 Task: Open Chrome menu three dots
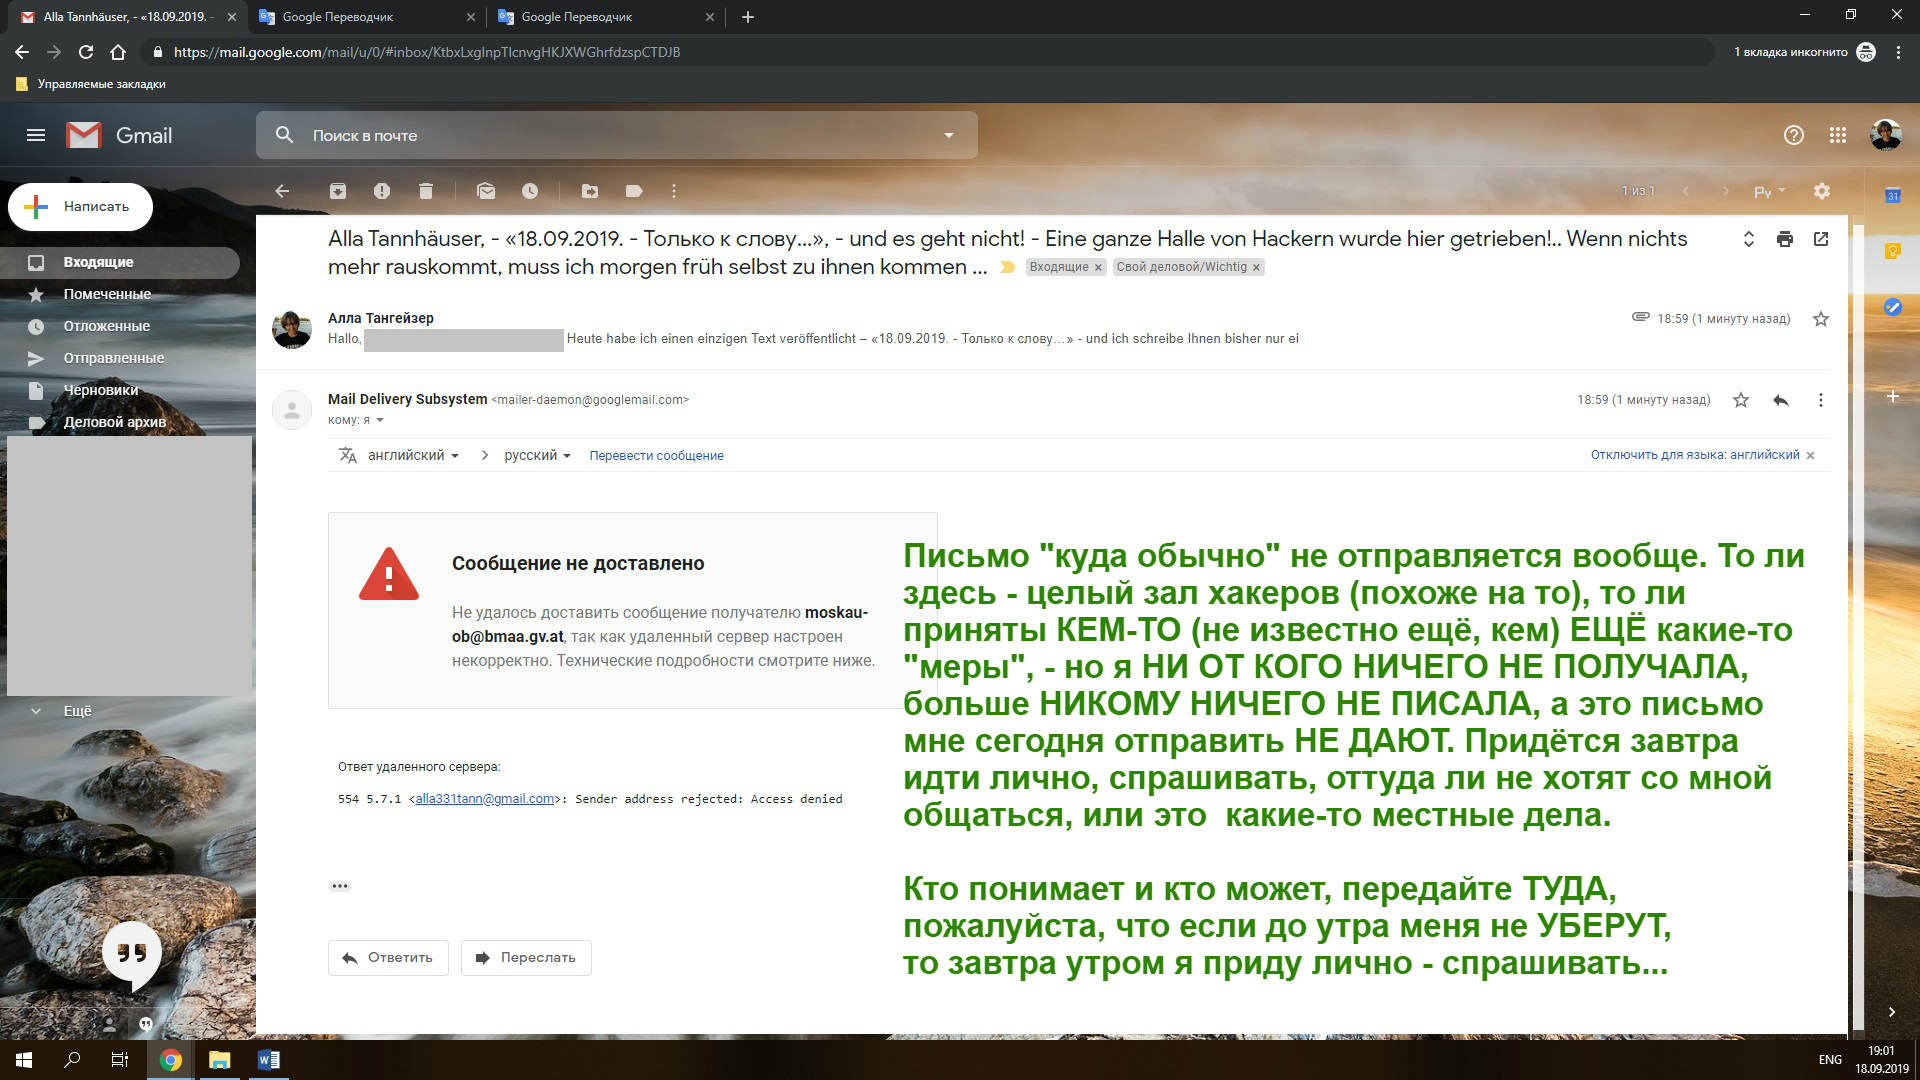point(1898,52)
